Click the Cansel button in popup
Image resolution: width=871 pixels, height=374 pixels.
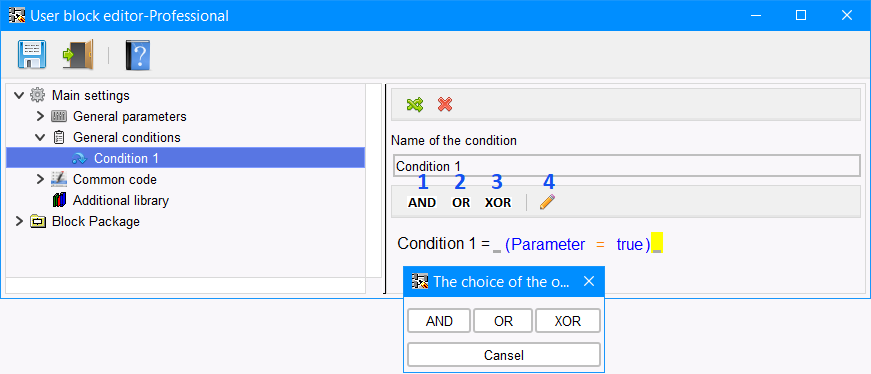point(504,355)
